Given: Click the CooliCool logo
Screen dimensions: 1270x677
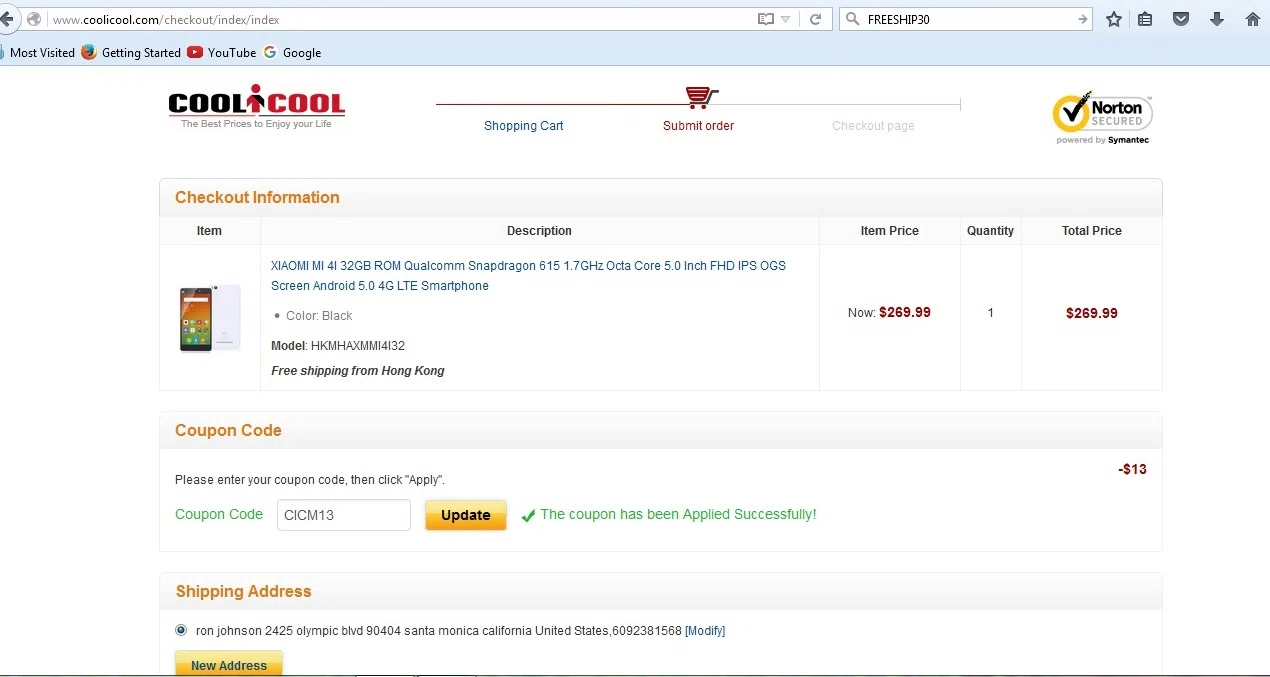Looking at the screenshot, I should pos(257,107).
